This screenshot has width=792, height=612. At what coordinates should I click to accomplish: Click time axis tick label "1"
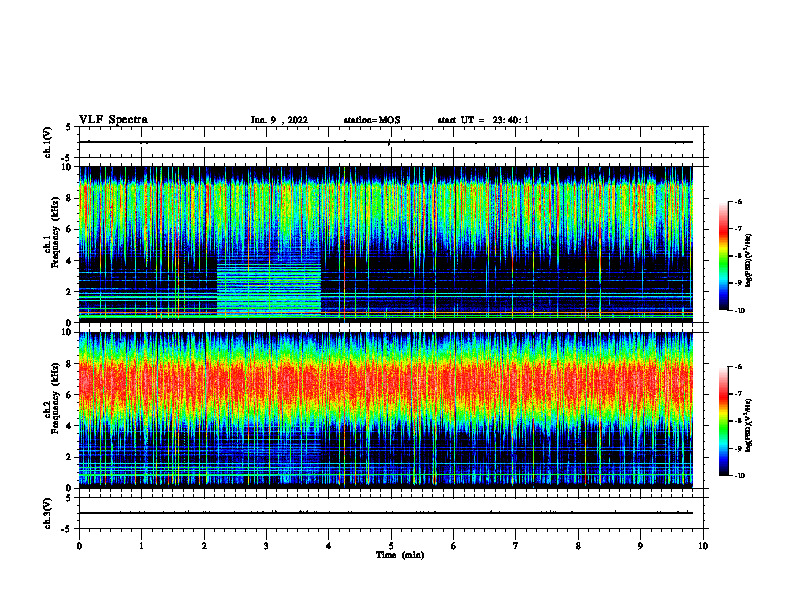point(141,546)
